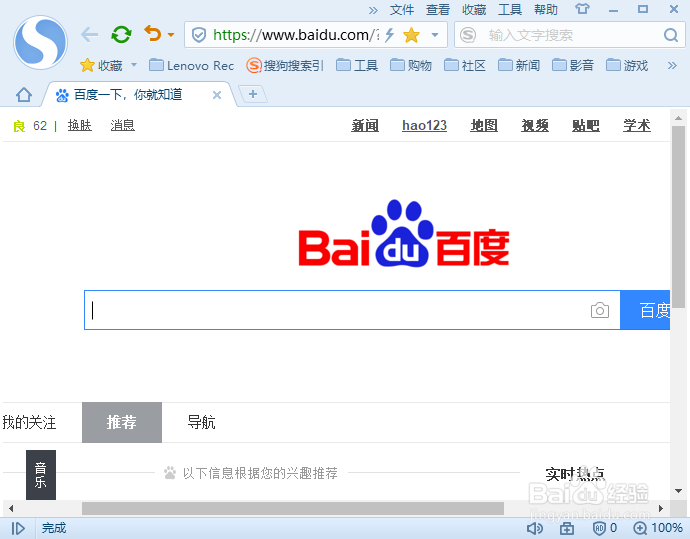The height and width of the screenshot is (539, 690).
Task: Bookmark page with star in address bar
Action: (411, 35)
